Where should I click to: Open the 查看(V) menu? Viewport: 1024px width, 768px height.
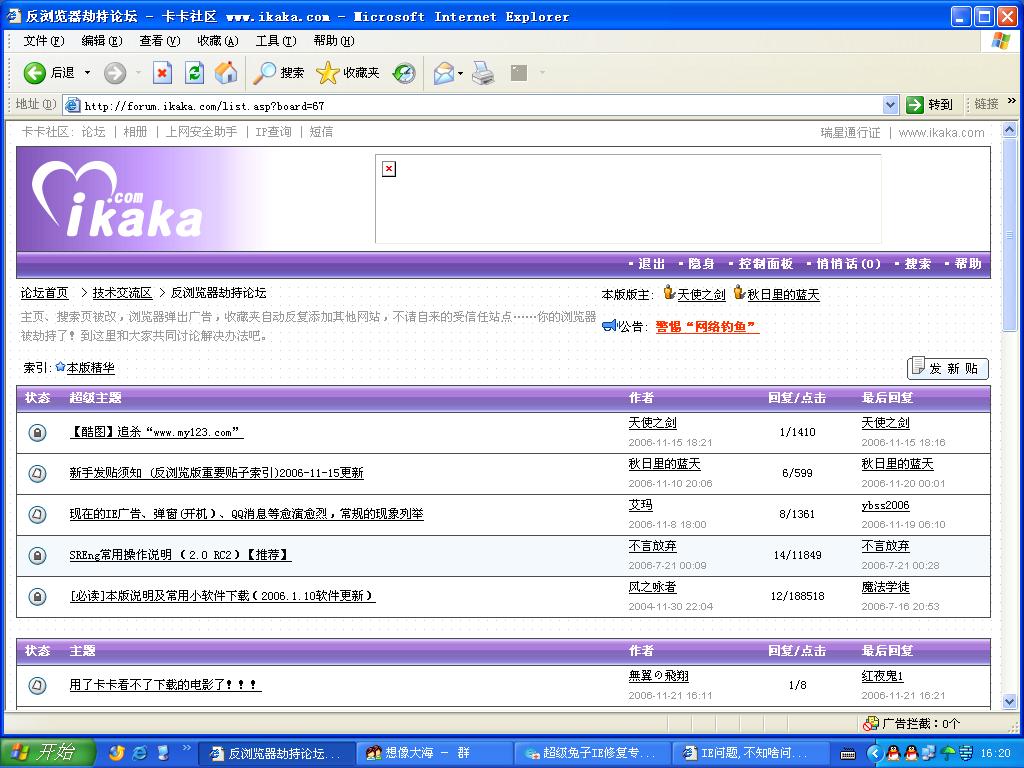click(x=160, y=40)
